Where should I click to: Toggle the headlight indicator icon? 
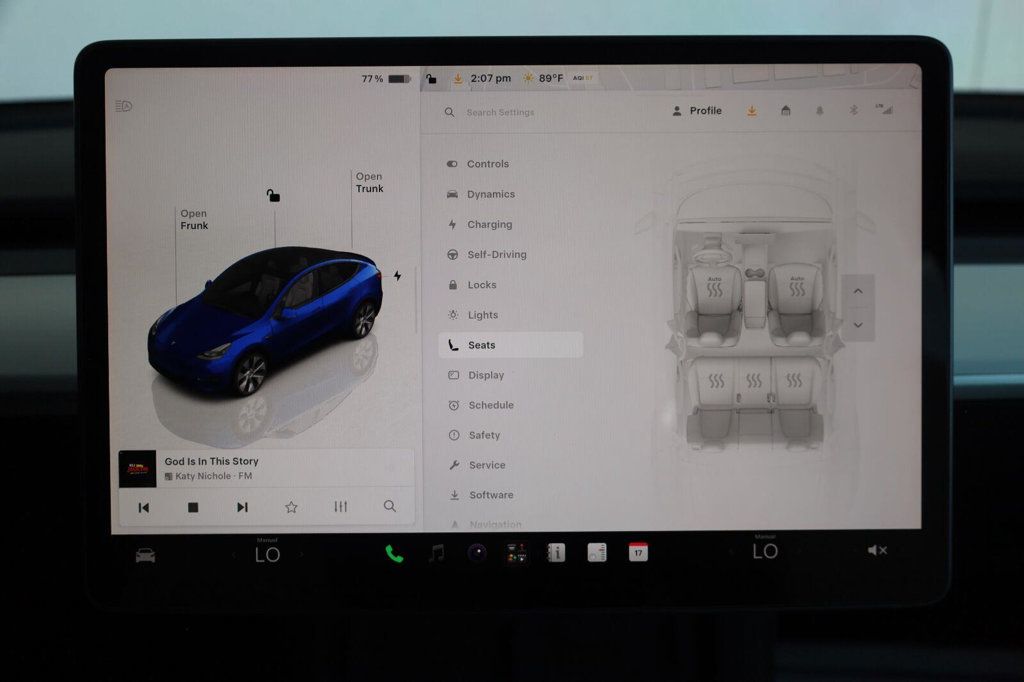124,106
